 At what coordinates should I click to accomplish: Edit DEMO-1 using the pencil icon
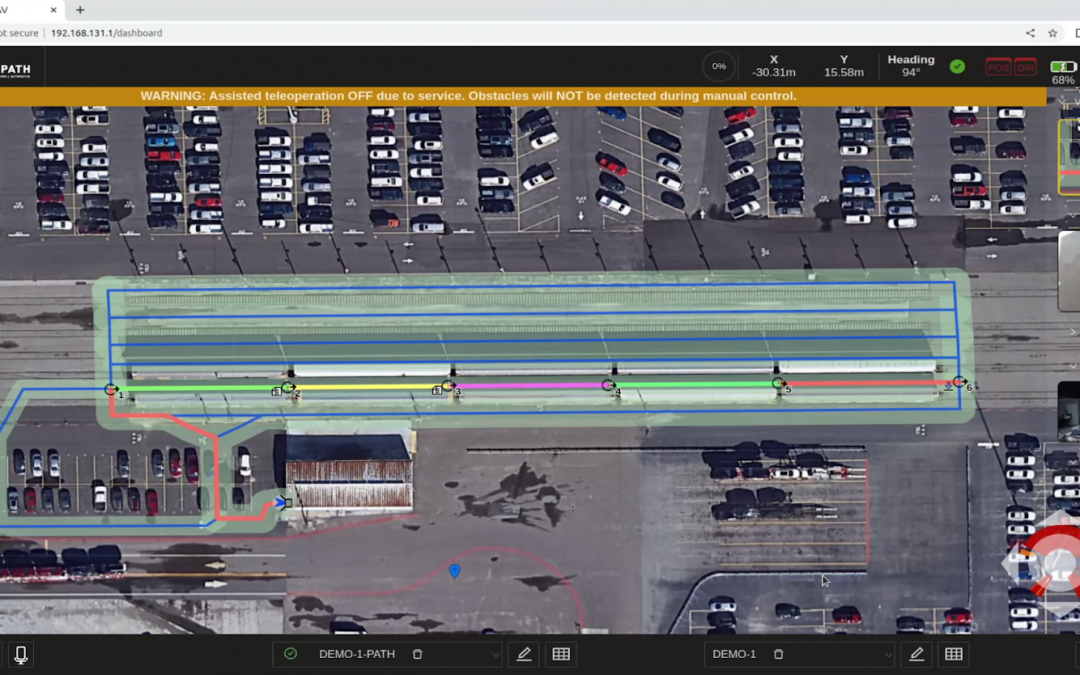click(x=916, y=654)
